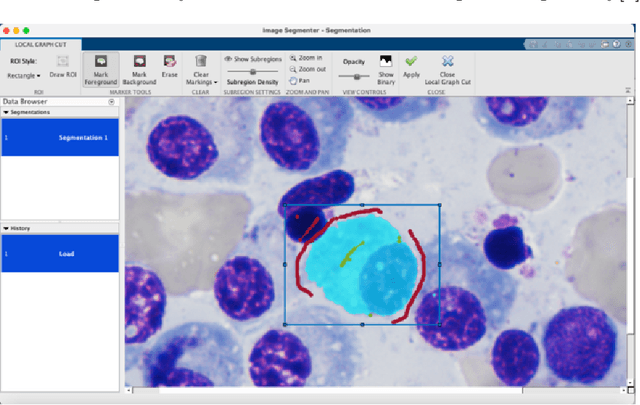
Task: Switch to the LOCAL GRAPH CUT tab
Action: pos(40,45)
